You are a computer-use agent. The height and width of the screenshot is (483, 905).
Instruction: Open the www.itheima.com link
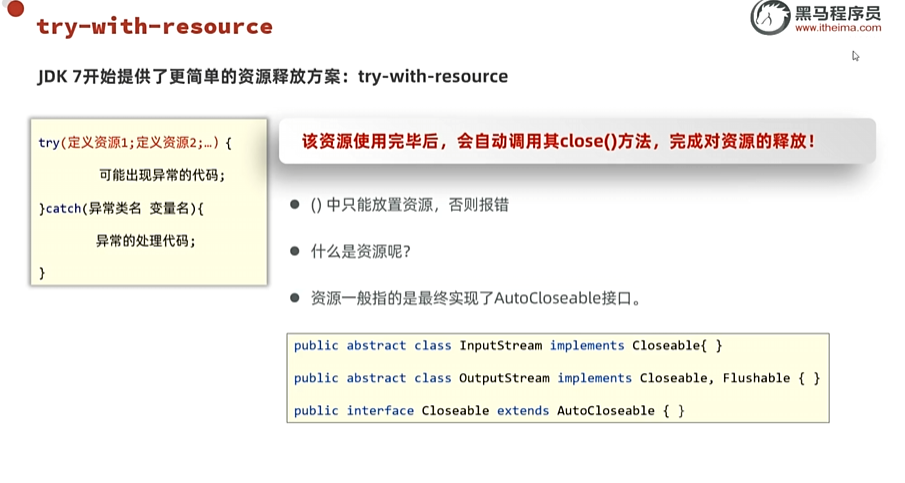pos(838,28)
